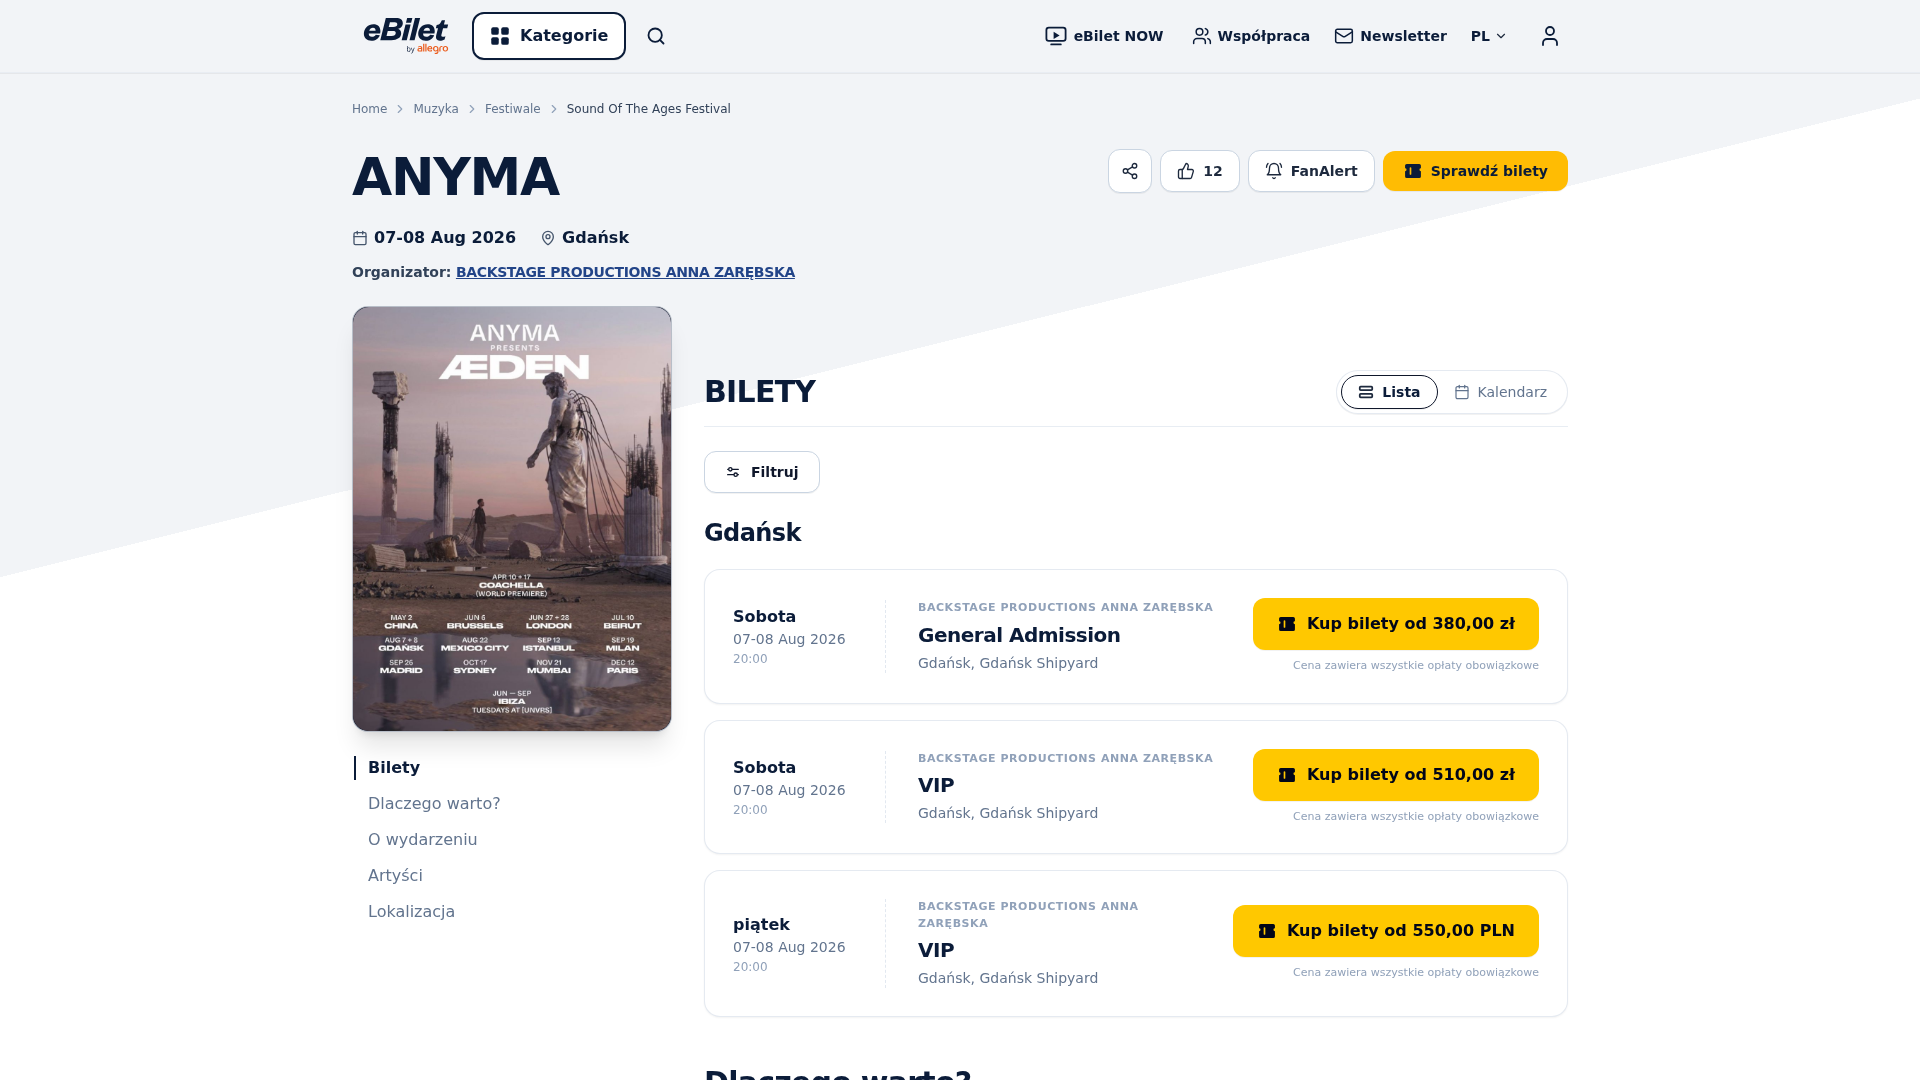The height and width of the screenshot is (1080, 1920).
Task: Open Newsletter from the header
Action: click(x=1390, y=36)
